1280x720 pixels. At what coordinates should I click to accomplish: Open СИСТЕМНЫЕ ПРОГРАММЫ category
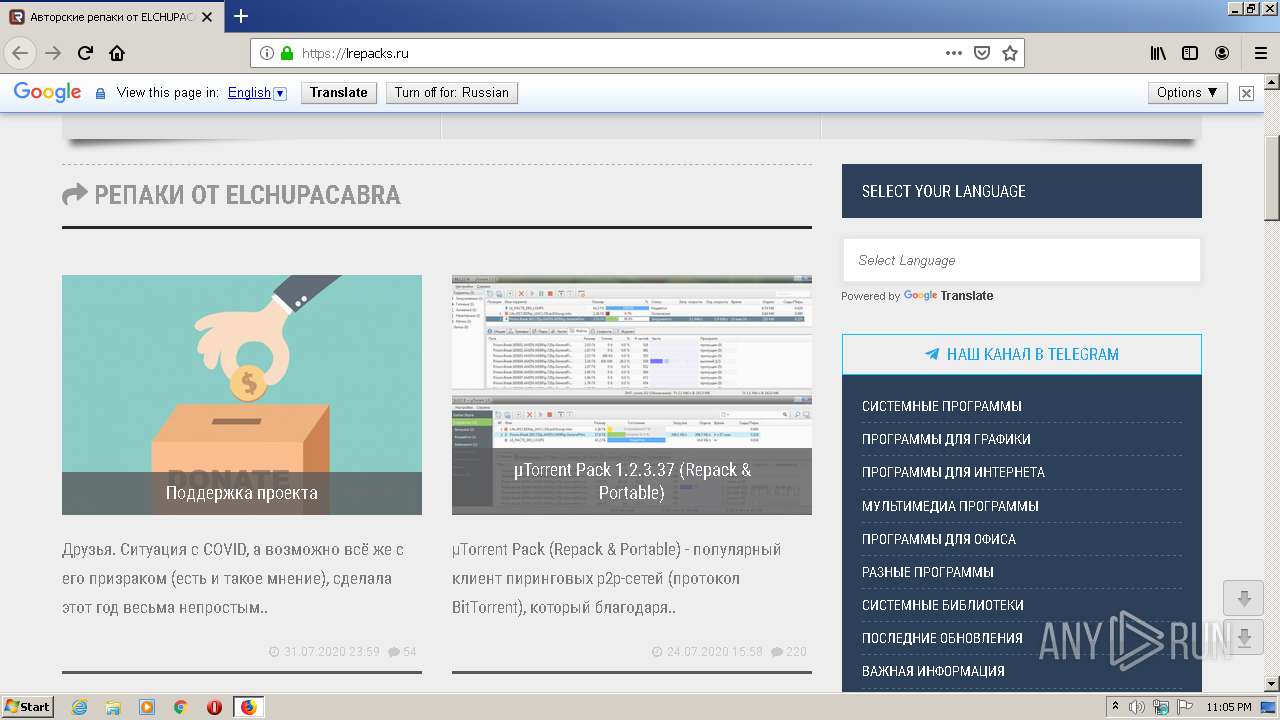[941, 406]
